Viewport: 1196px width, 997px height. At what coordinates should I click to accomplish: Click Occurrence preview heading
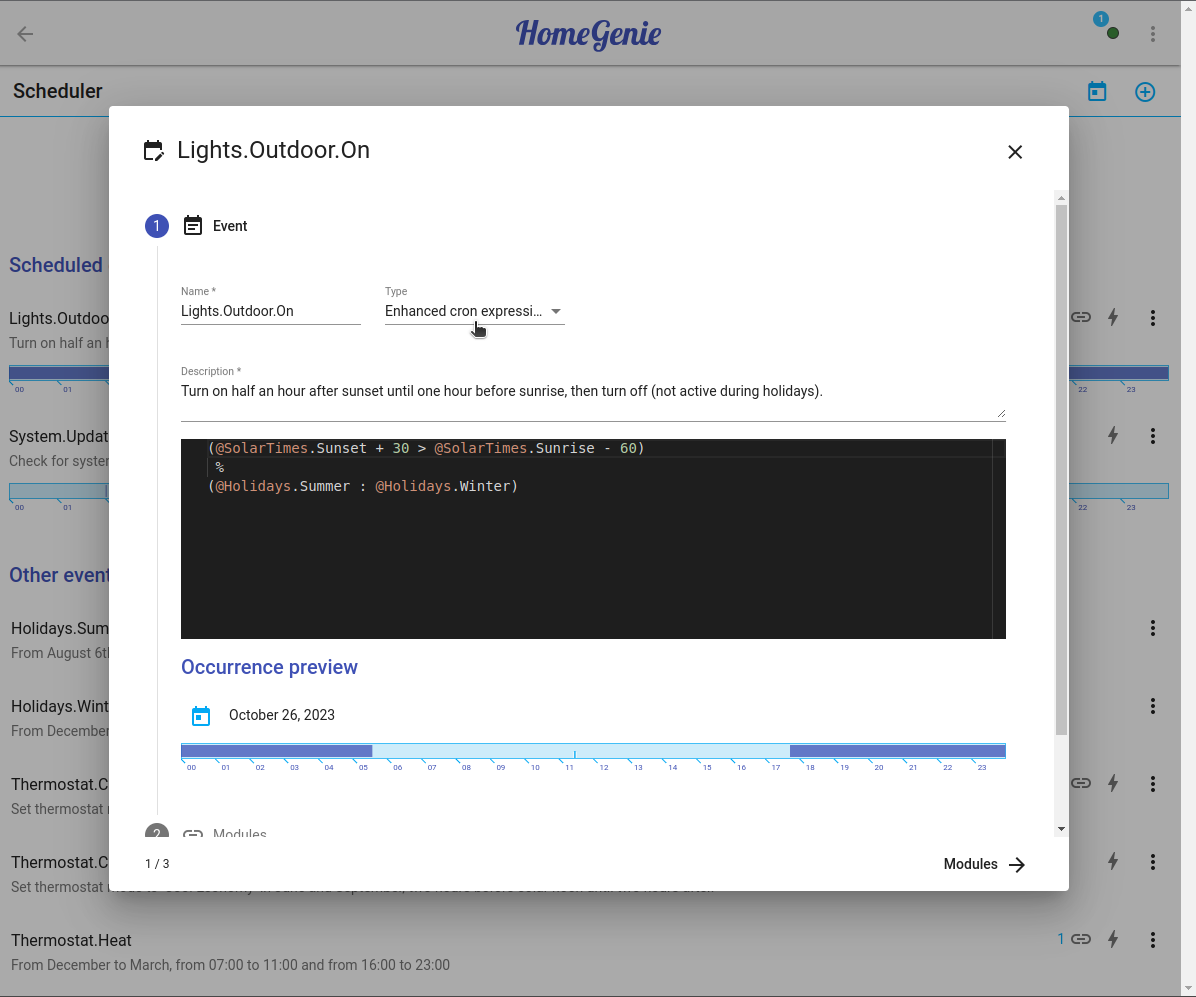269,667
